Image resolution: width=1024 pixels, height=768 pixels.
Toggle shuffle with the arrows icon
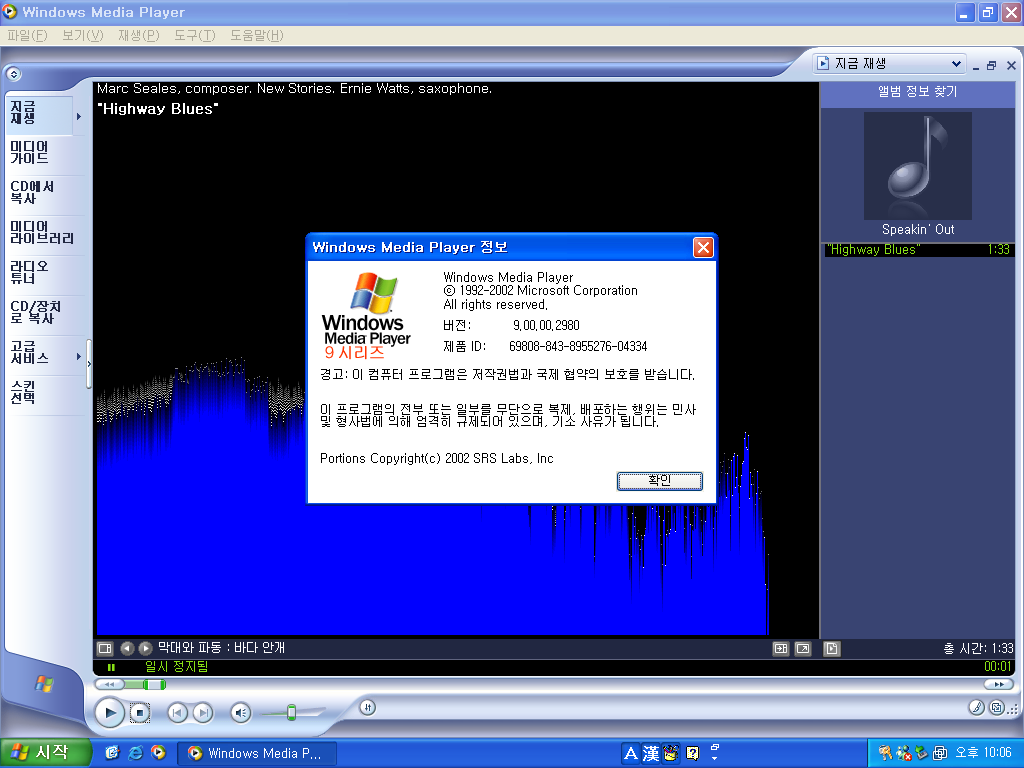tap(368, 707)
